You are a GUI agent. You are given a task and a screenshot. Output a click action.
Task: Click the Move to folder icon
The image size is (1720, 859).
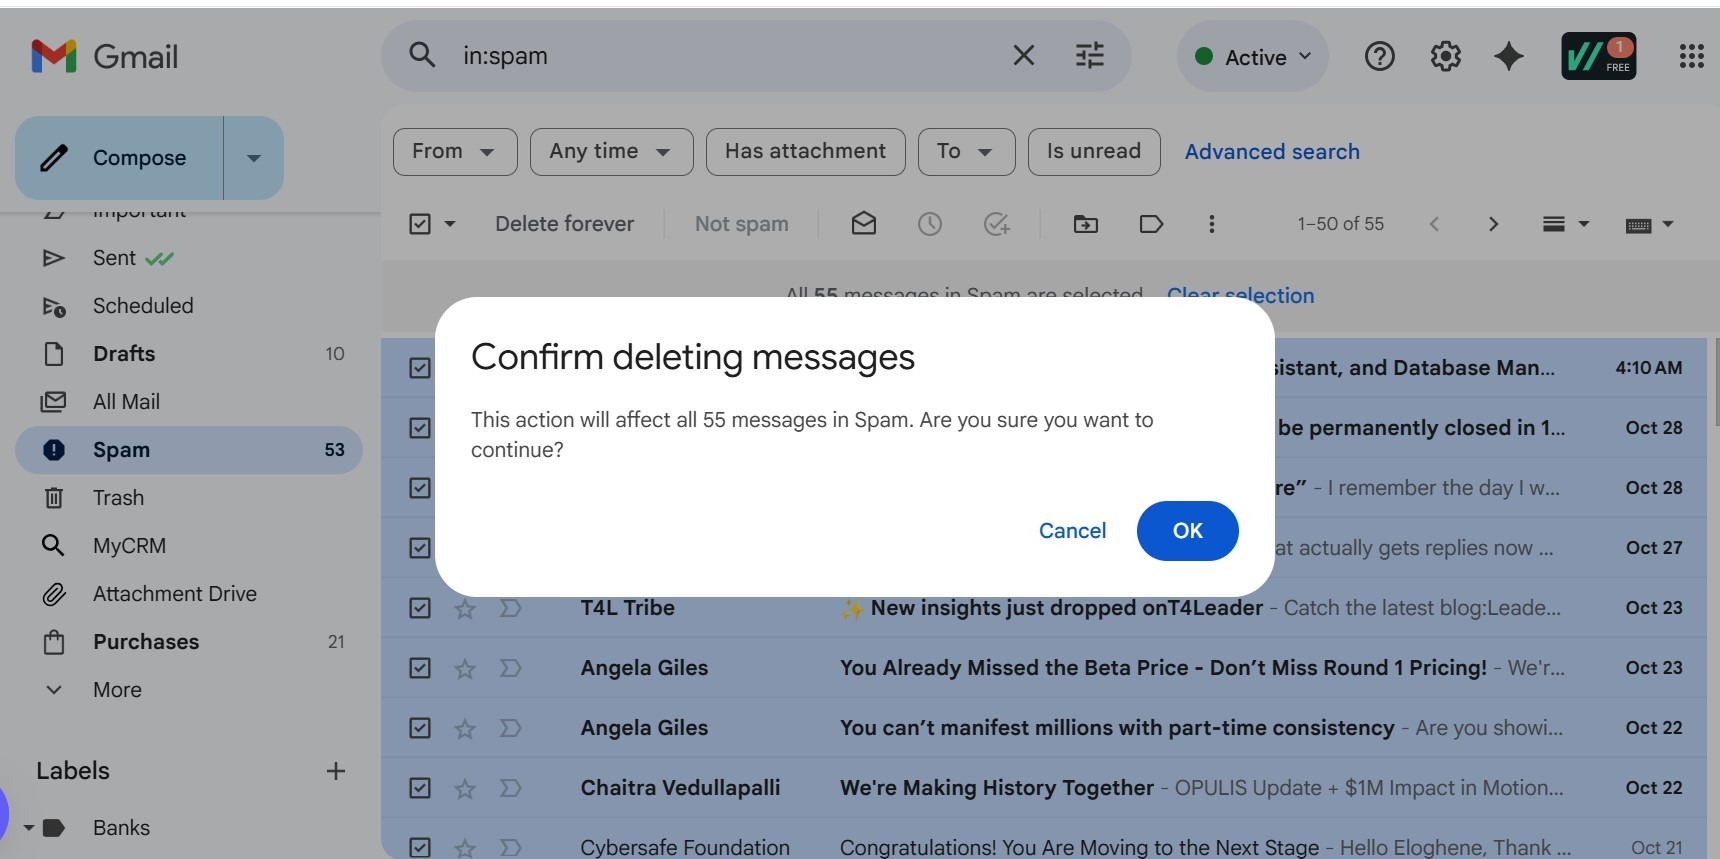point(1085,224)
